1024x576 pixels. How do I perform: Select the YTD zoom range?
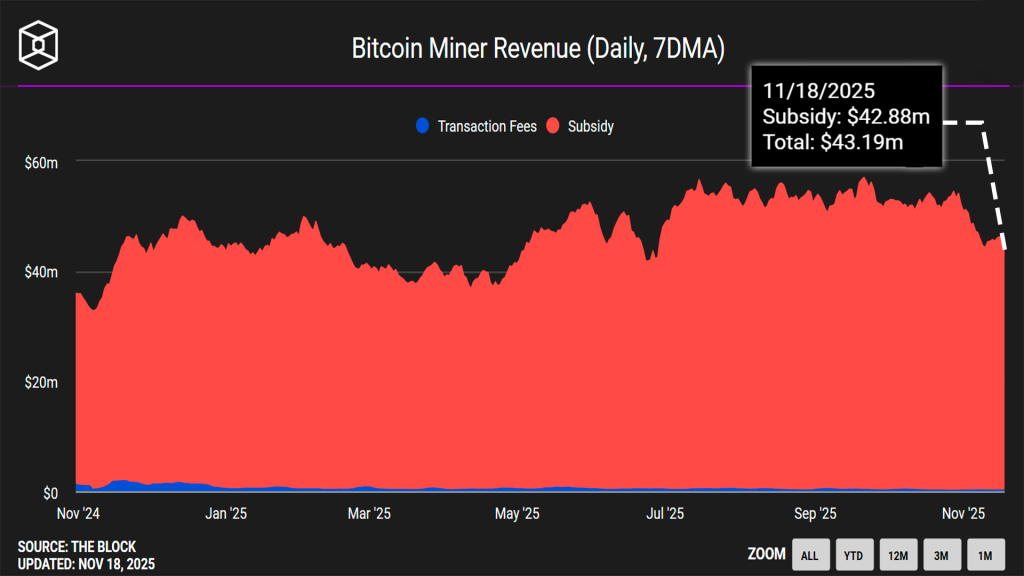point(854,555)
